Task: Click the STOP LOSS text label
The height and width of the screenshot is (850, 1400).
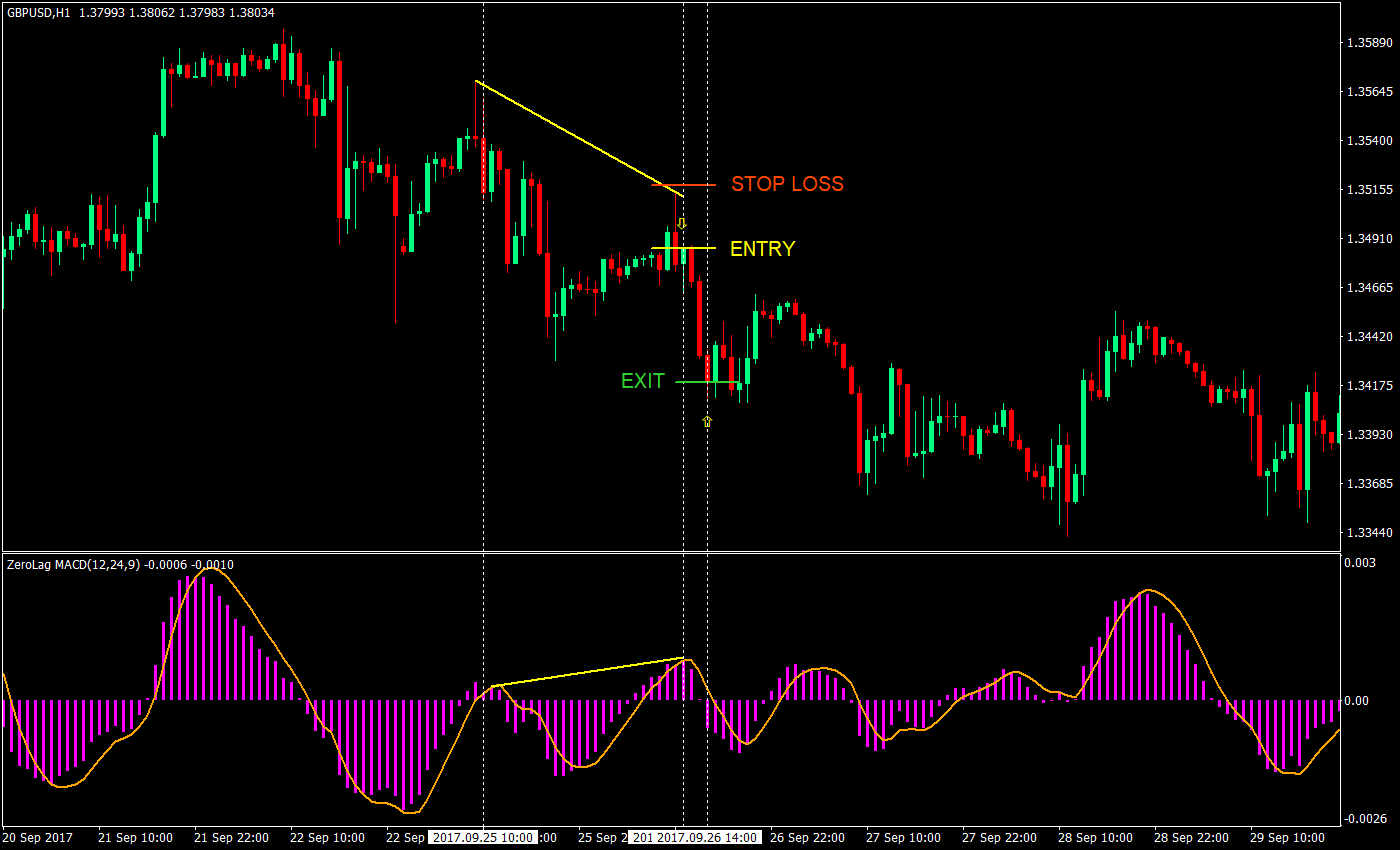Action: [x=788, y=184]
